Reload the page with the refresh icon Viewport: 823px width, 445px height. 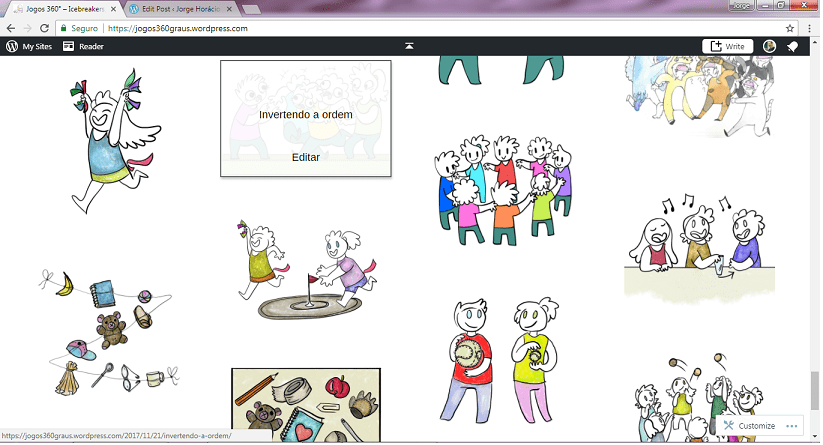pos(47,28)
